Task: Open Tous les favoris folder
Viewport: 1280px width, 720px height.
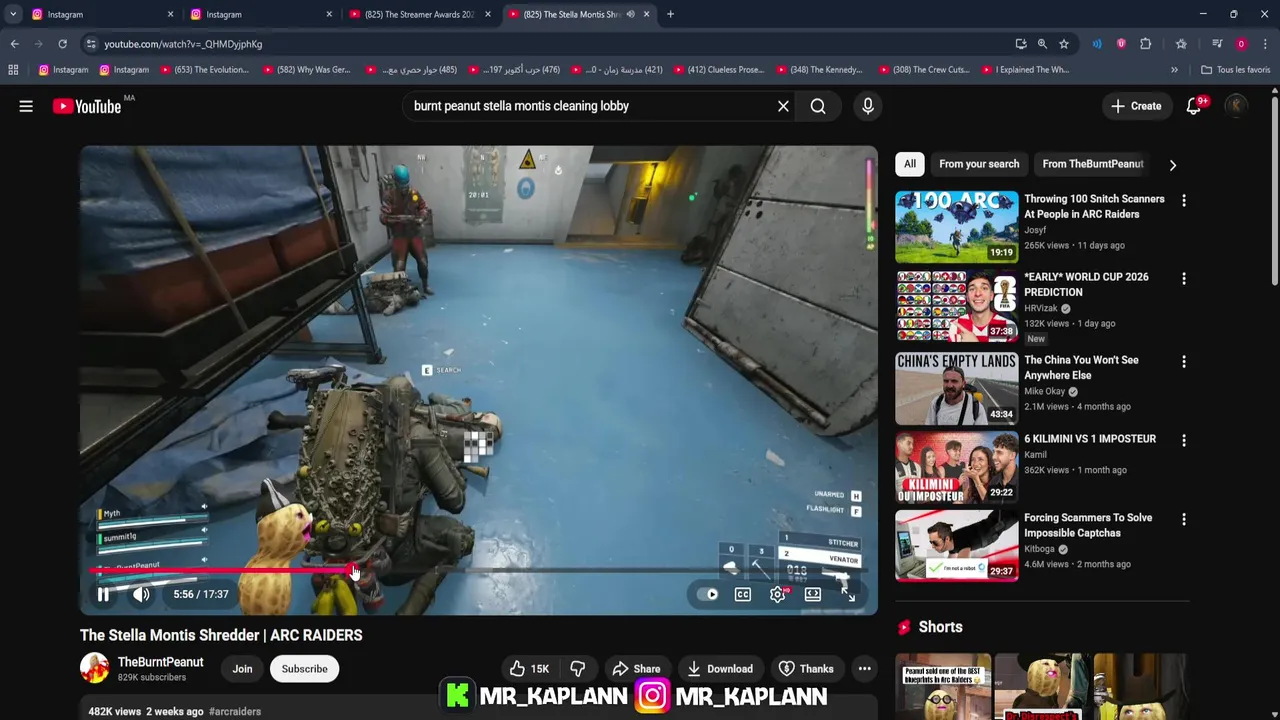Action: (x=1236, y=70)
